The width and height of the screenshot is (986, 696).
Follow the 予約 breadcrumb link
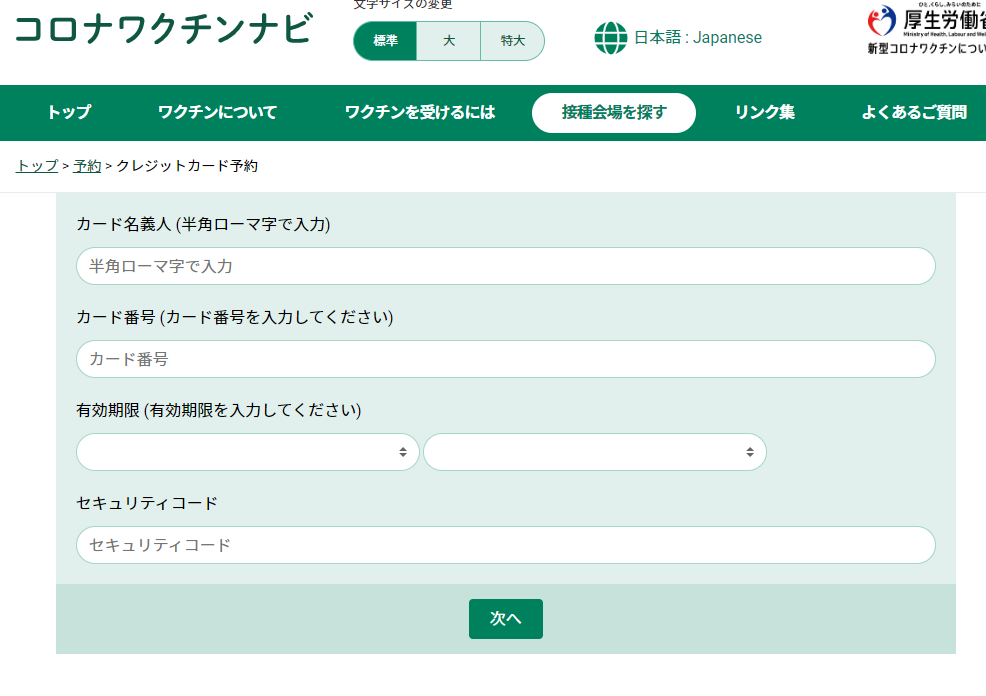click(87, 166)
